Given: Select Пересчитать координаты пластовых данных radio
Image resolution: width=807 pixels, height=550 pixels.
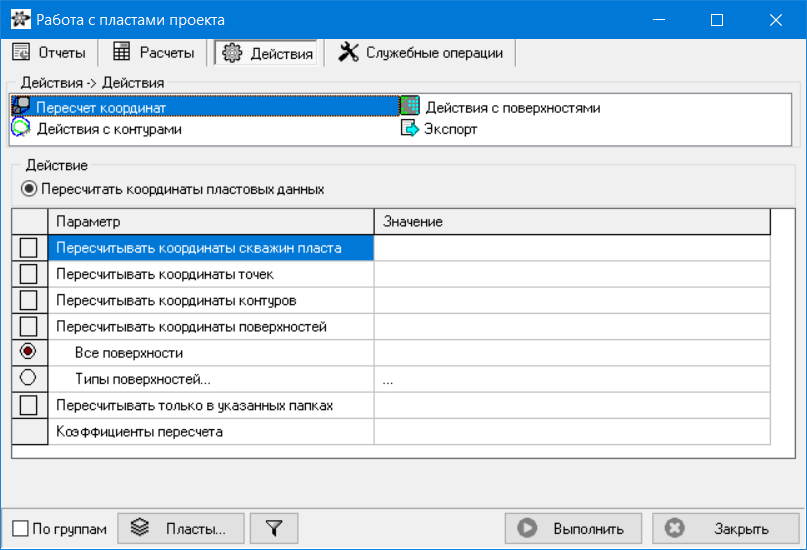Looking at the screenshot, I should tap(29, 189).
